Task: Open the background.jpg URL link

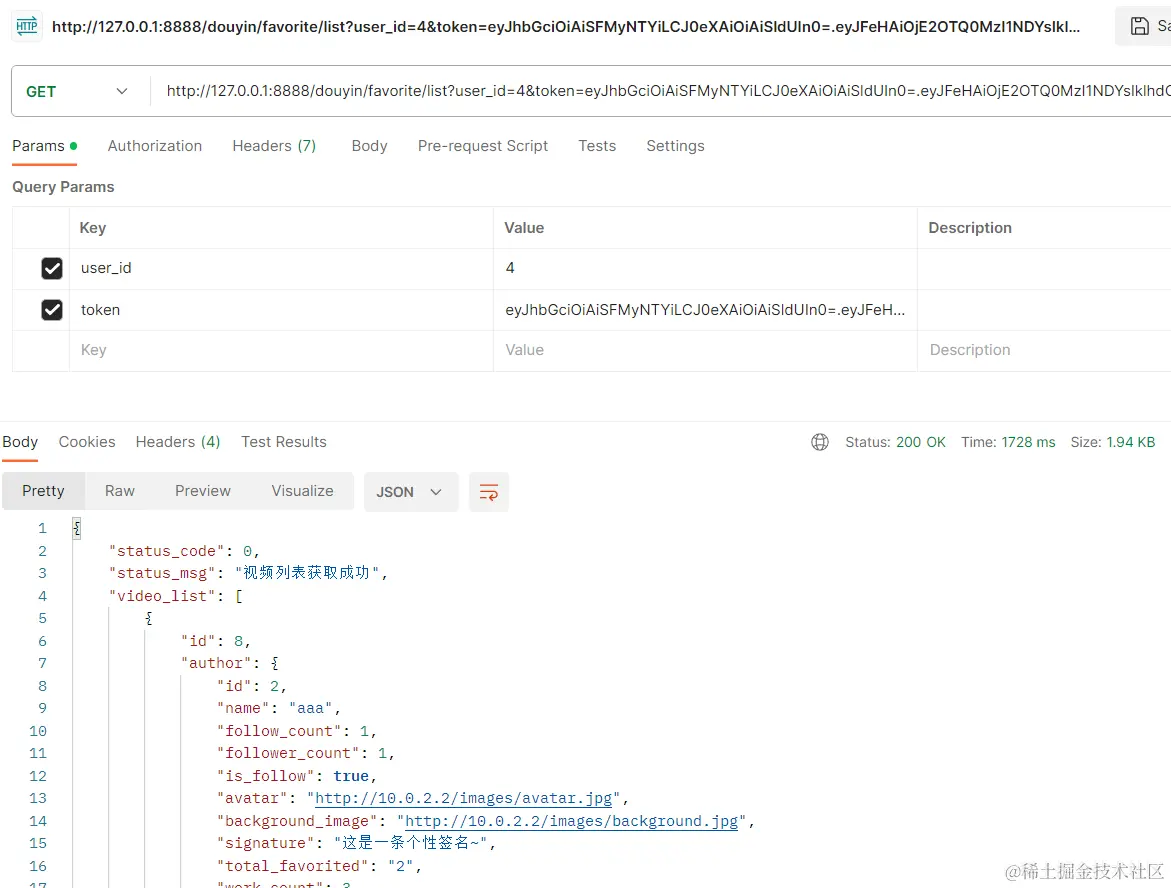Action: click(571, 822)
